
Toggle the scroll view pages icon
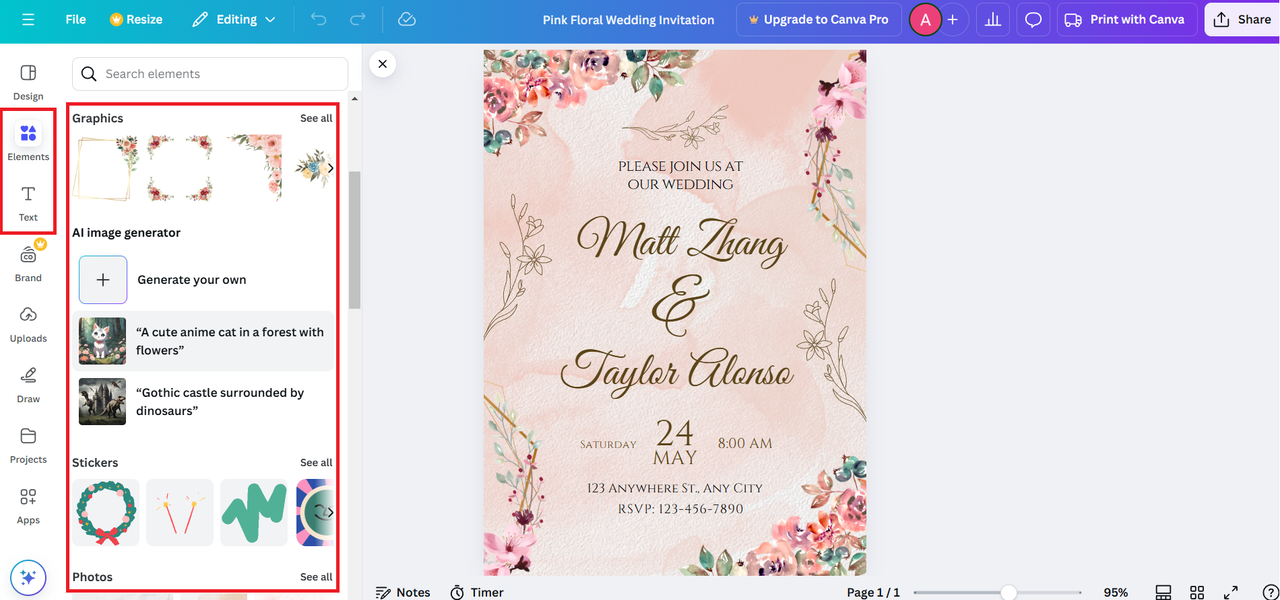(x=1163, y=592)
